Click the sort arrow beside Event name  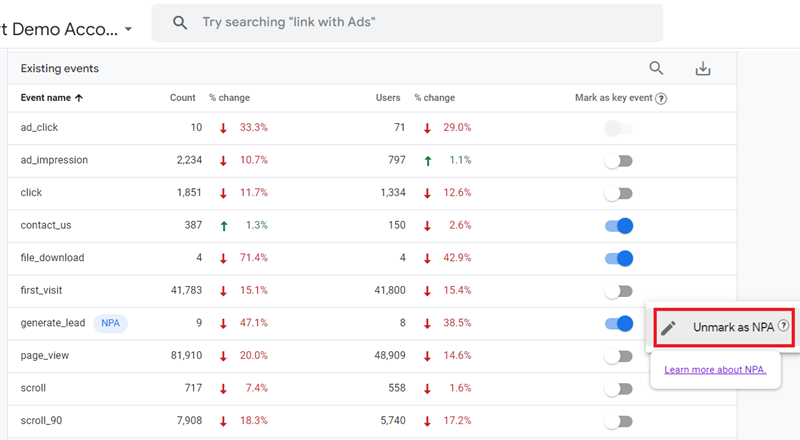79,98
